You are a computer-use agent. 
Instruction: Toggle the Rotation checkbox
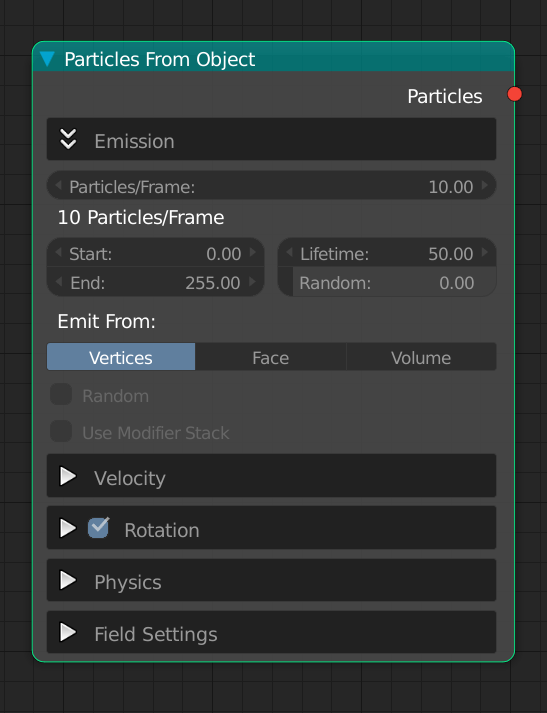(x=98, y=528)
